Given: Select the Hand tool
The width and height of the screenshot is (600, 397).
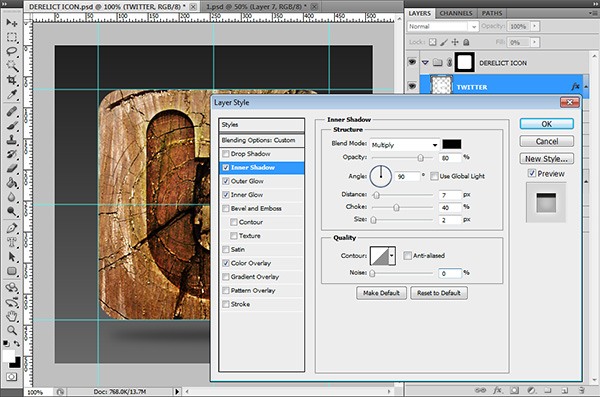Looking at the screenshot, I should click(12, 317).
